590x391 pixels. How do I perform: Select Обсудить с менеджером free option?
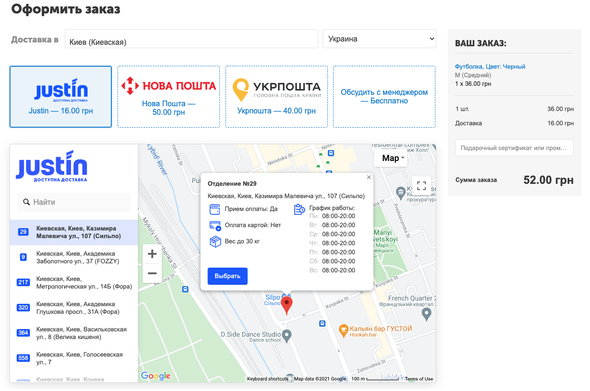tap(384, 97)
